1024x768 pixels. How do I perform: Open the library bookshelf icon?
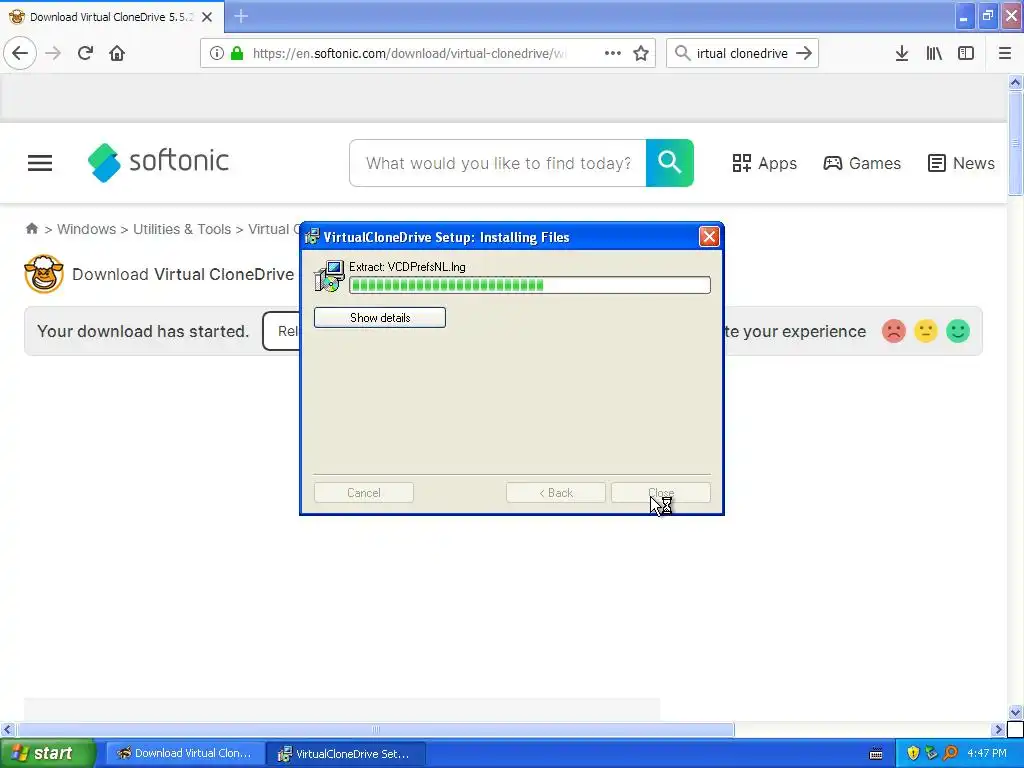coord(934,53)
